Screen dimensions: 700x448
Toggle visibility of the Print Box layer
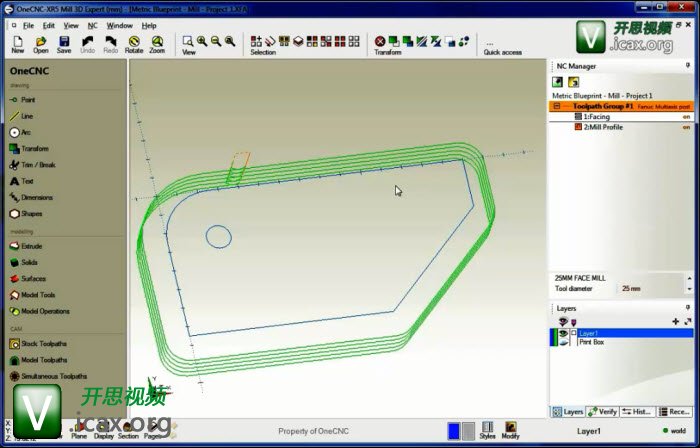(563, 342)
